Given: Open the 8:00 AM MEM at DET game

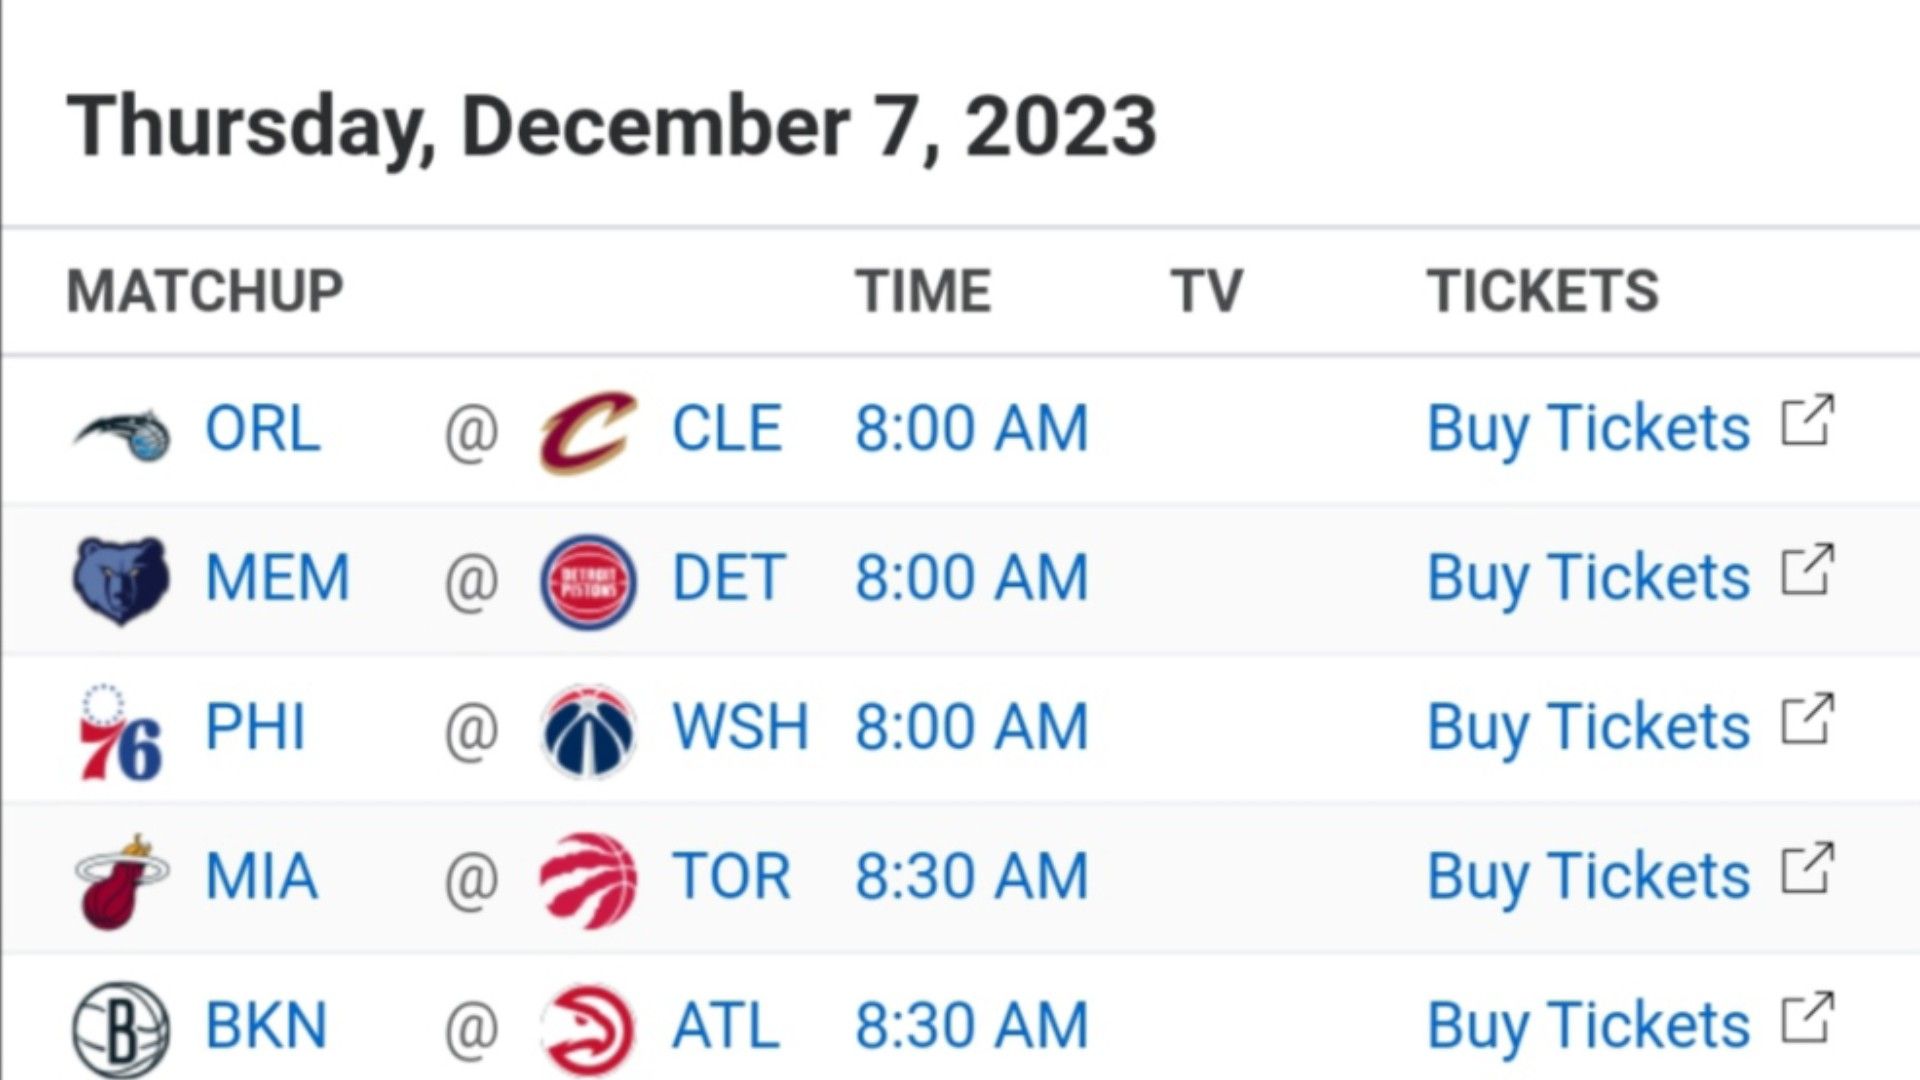Looking at the screenshot, I should 971,578.
